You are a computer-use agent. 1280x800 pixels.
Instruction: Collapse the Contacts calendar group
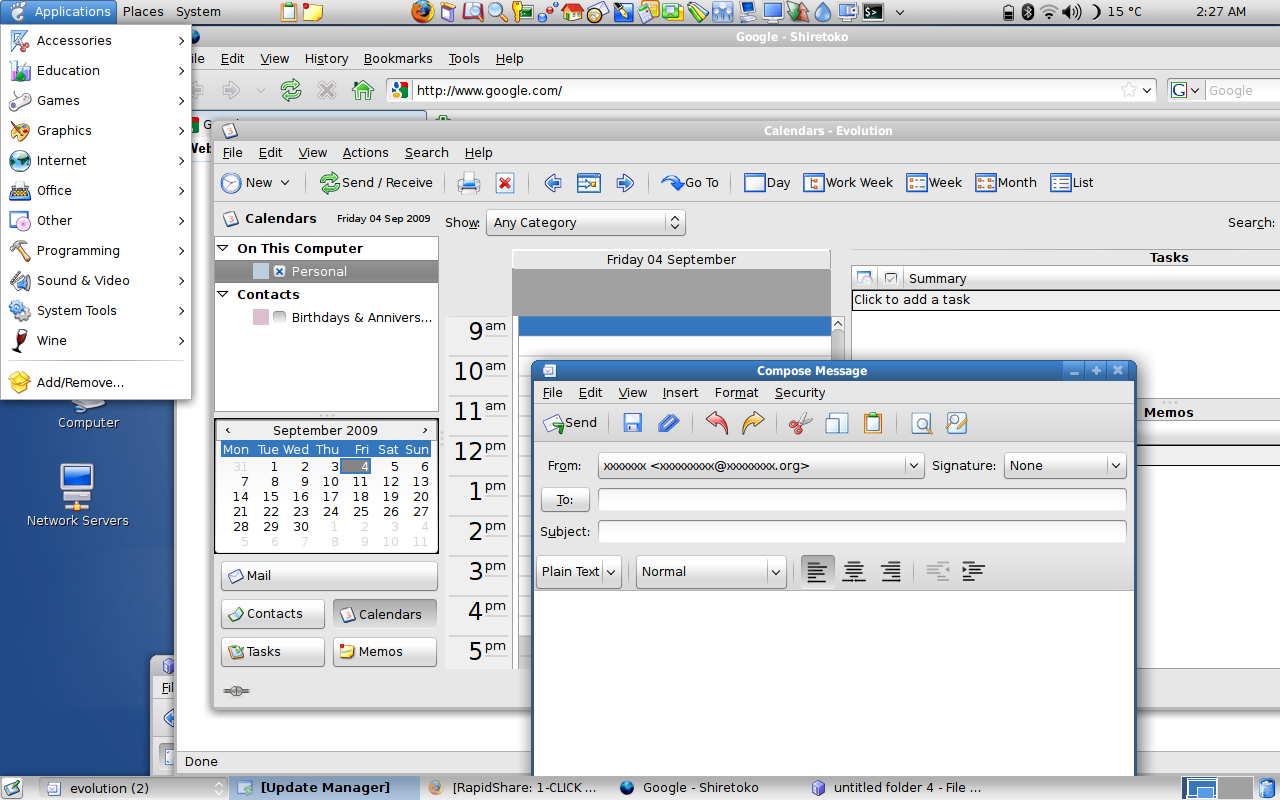coord(223,294)
